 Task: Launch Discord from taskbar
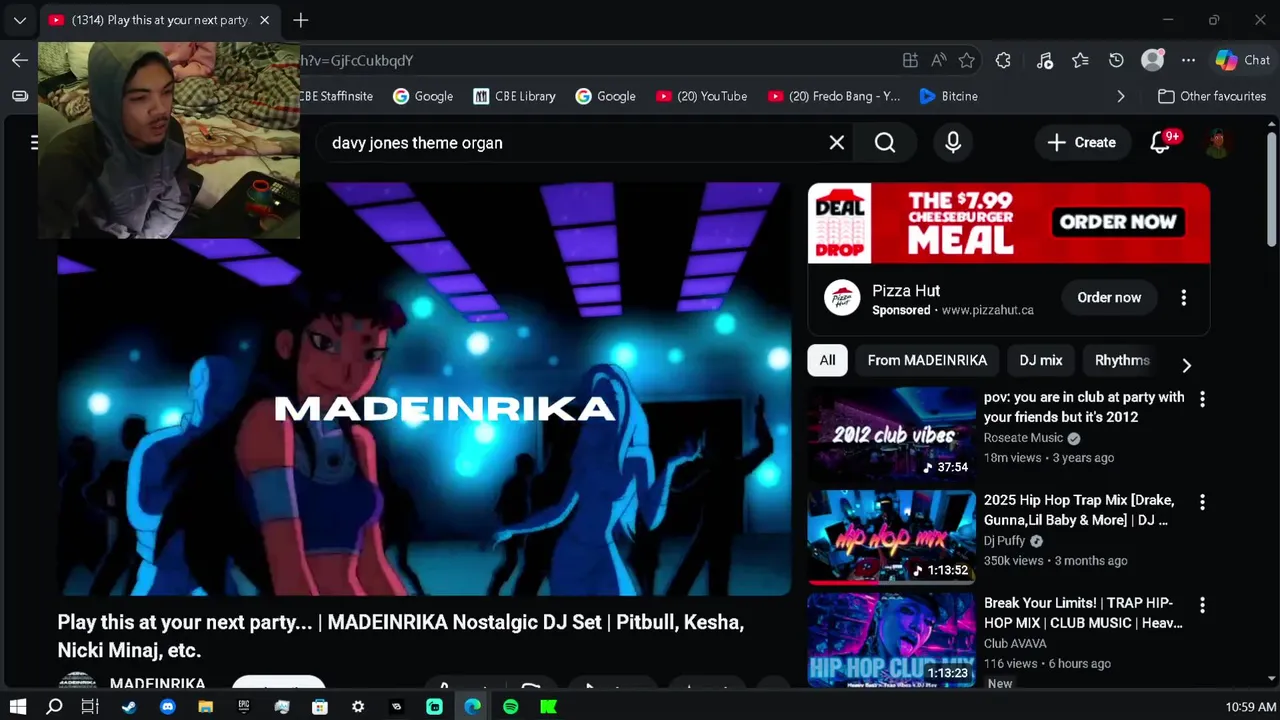coord(167,707)
